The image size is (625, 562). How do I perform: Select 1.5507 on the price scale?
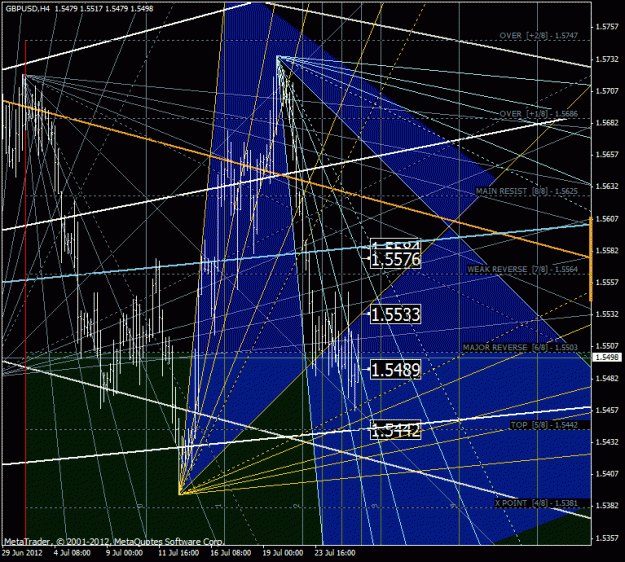(x=607, y=346)
